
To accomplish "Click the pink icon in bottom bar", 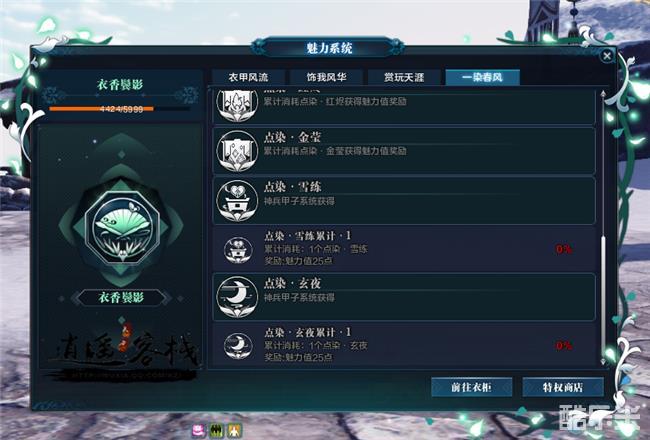I will [x=199, y=430].
